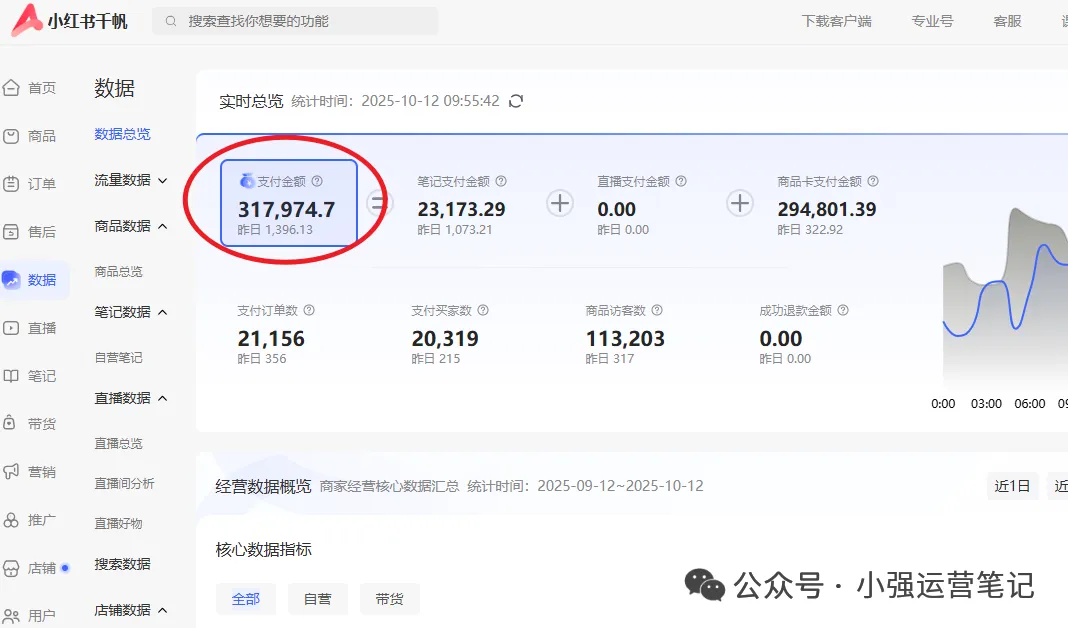1068x628 pixels.
Task: Collapse the 商品数据 section
Action: pyautogui.click(x=163, y=227)
